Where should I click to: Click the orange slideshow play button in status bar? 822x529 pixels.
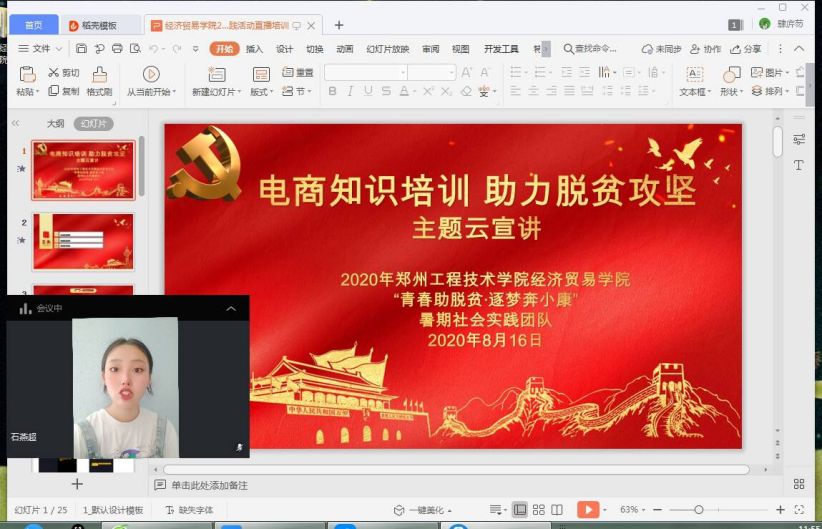coord(588,510)
